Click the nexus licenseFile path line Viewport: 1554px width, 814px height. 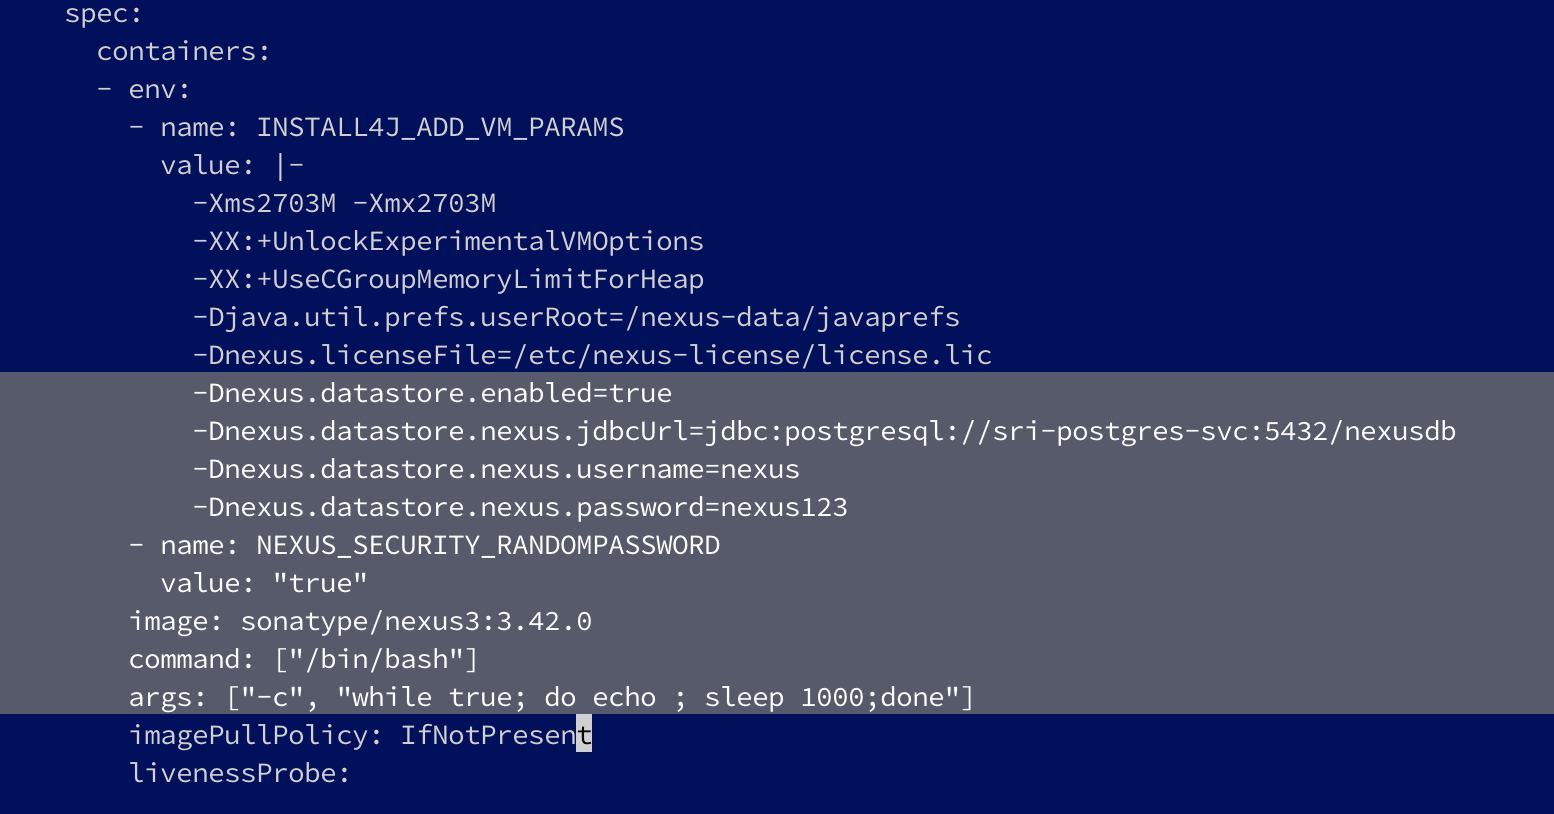click(x=591, y=355)
